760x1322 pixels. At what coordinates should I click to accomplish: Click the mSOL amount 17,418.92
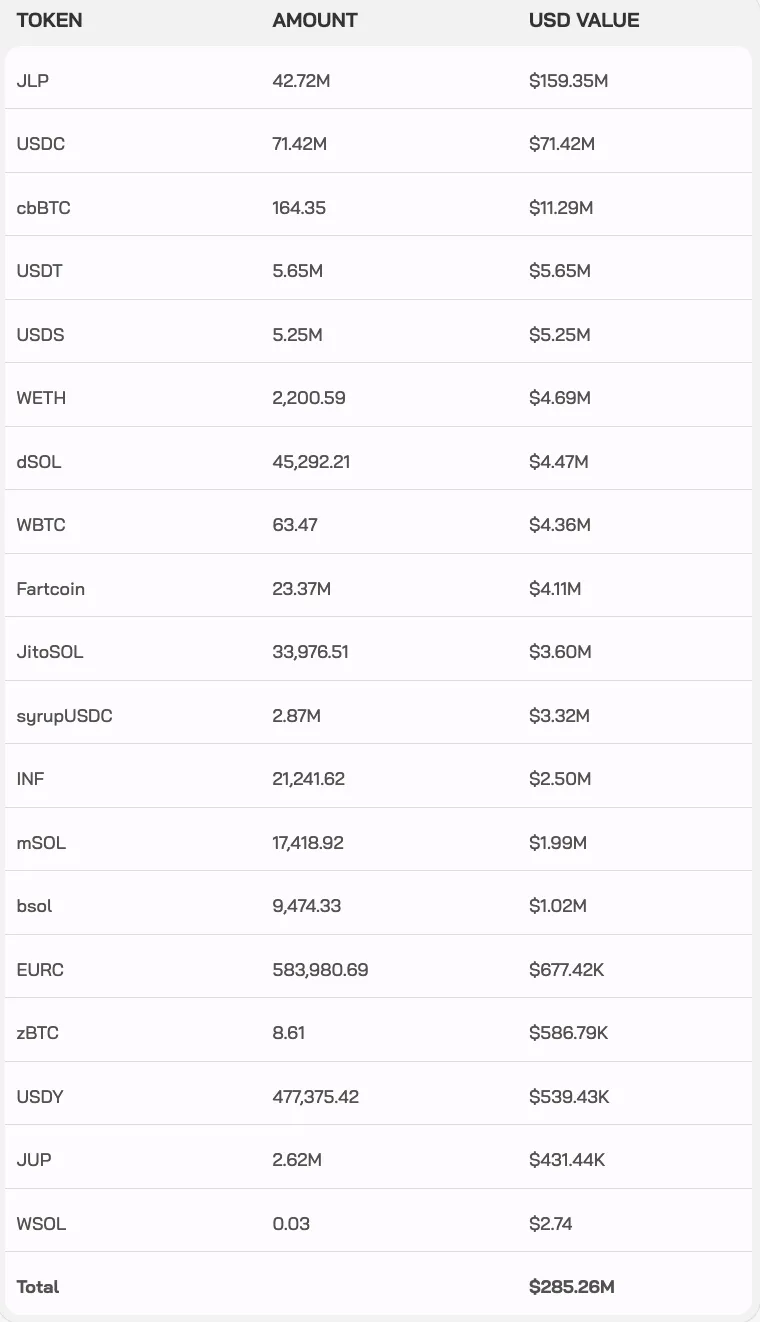click(x=308, y=842)
